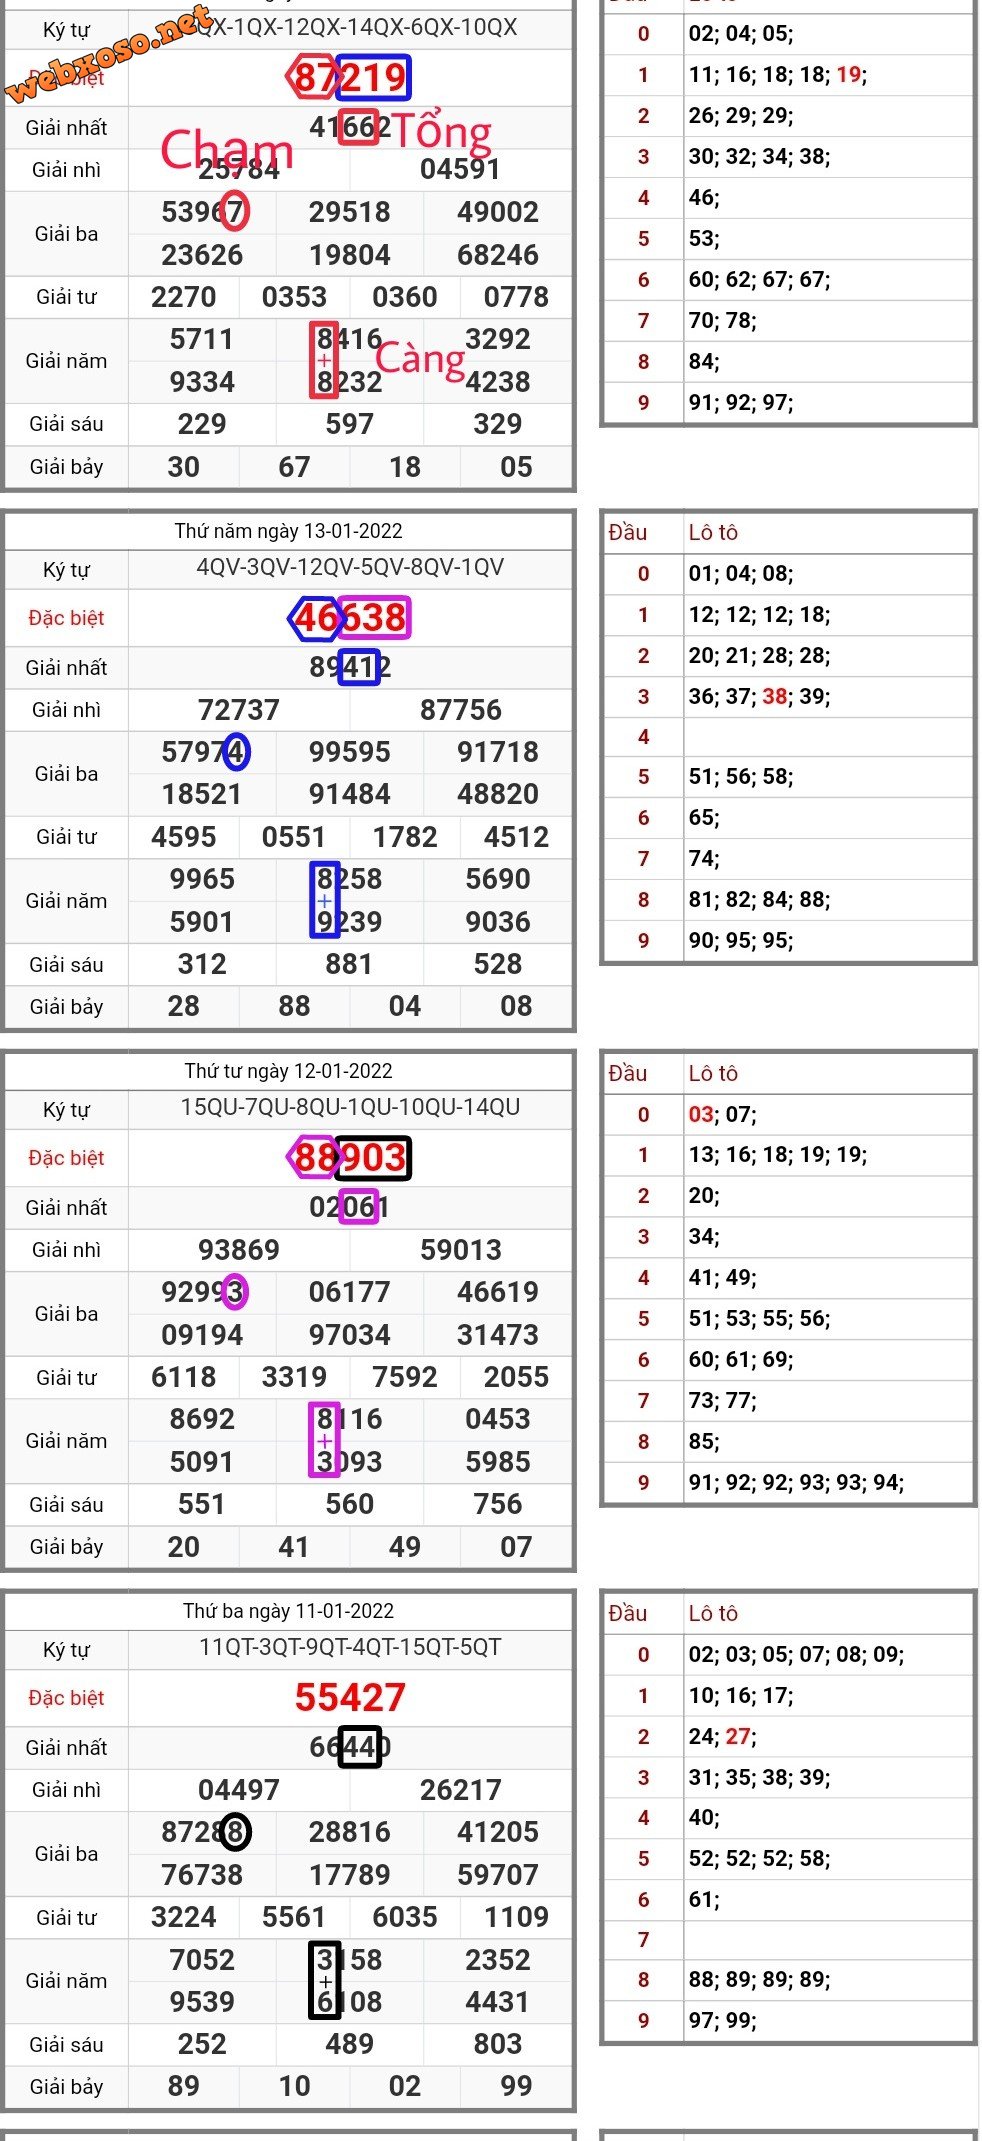Viewport: 982px width, 2141px height.
Task: Select the lô tô row '81; 82; 84; 88;'
Action: pyautogui.click(x=759, y=900)
